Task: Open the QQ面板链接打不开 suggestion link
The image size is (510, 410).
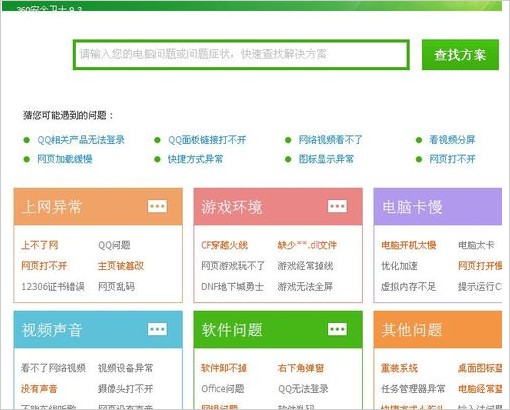Action: click(x=207, y=140)
